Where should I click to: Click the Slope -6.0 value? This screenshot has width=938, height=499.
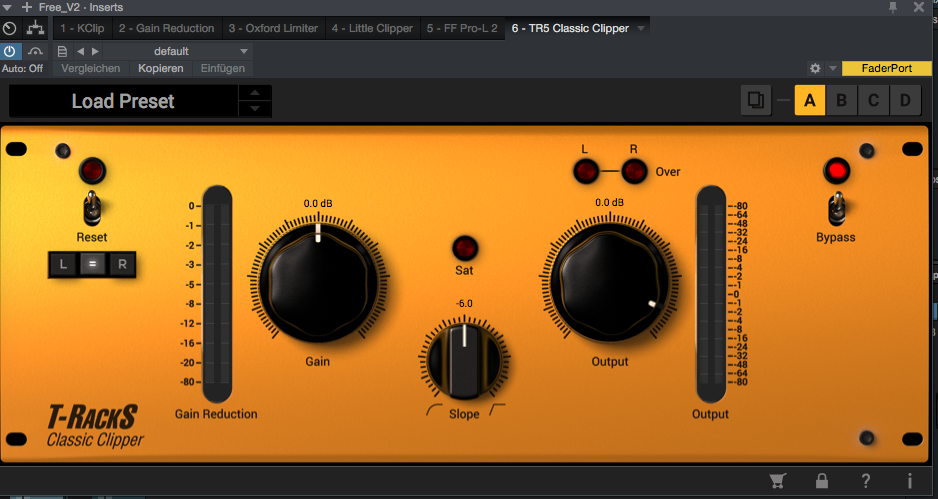point(464,304)
